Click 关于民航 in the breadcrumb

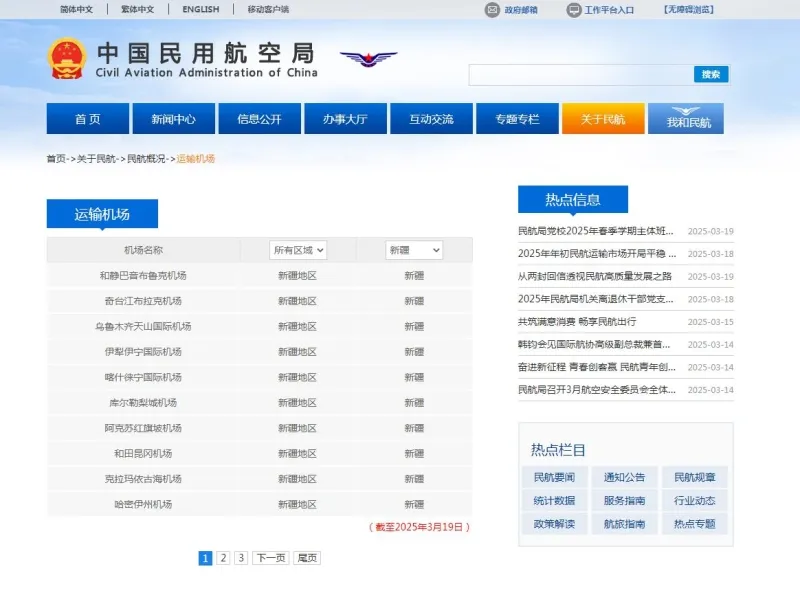96,159
